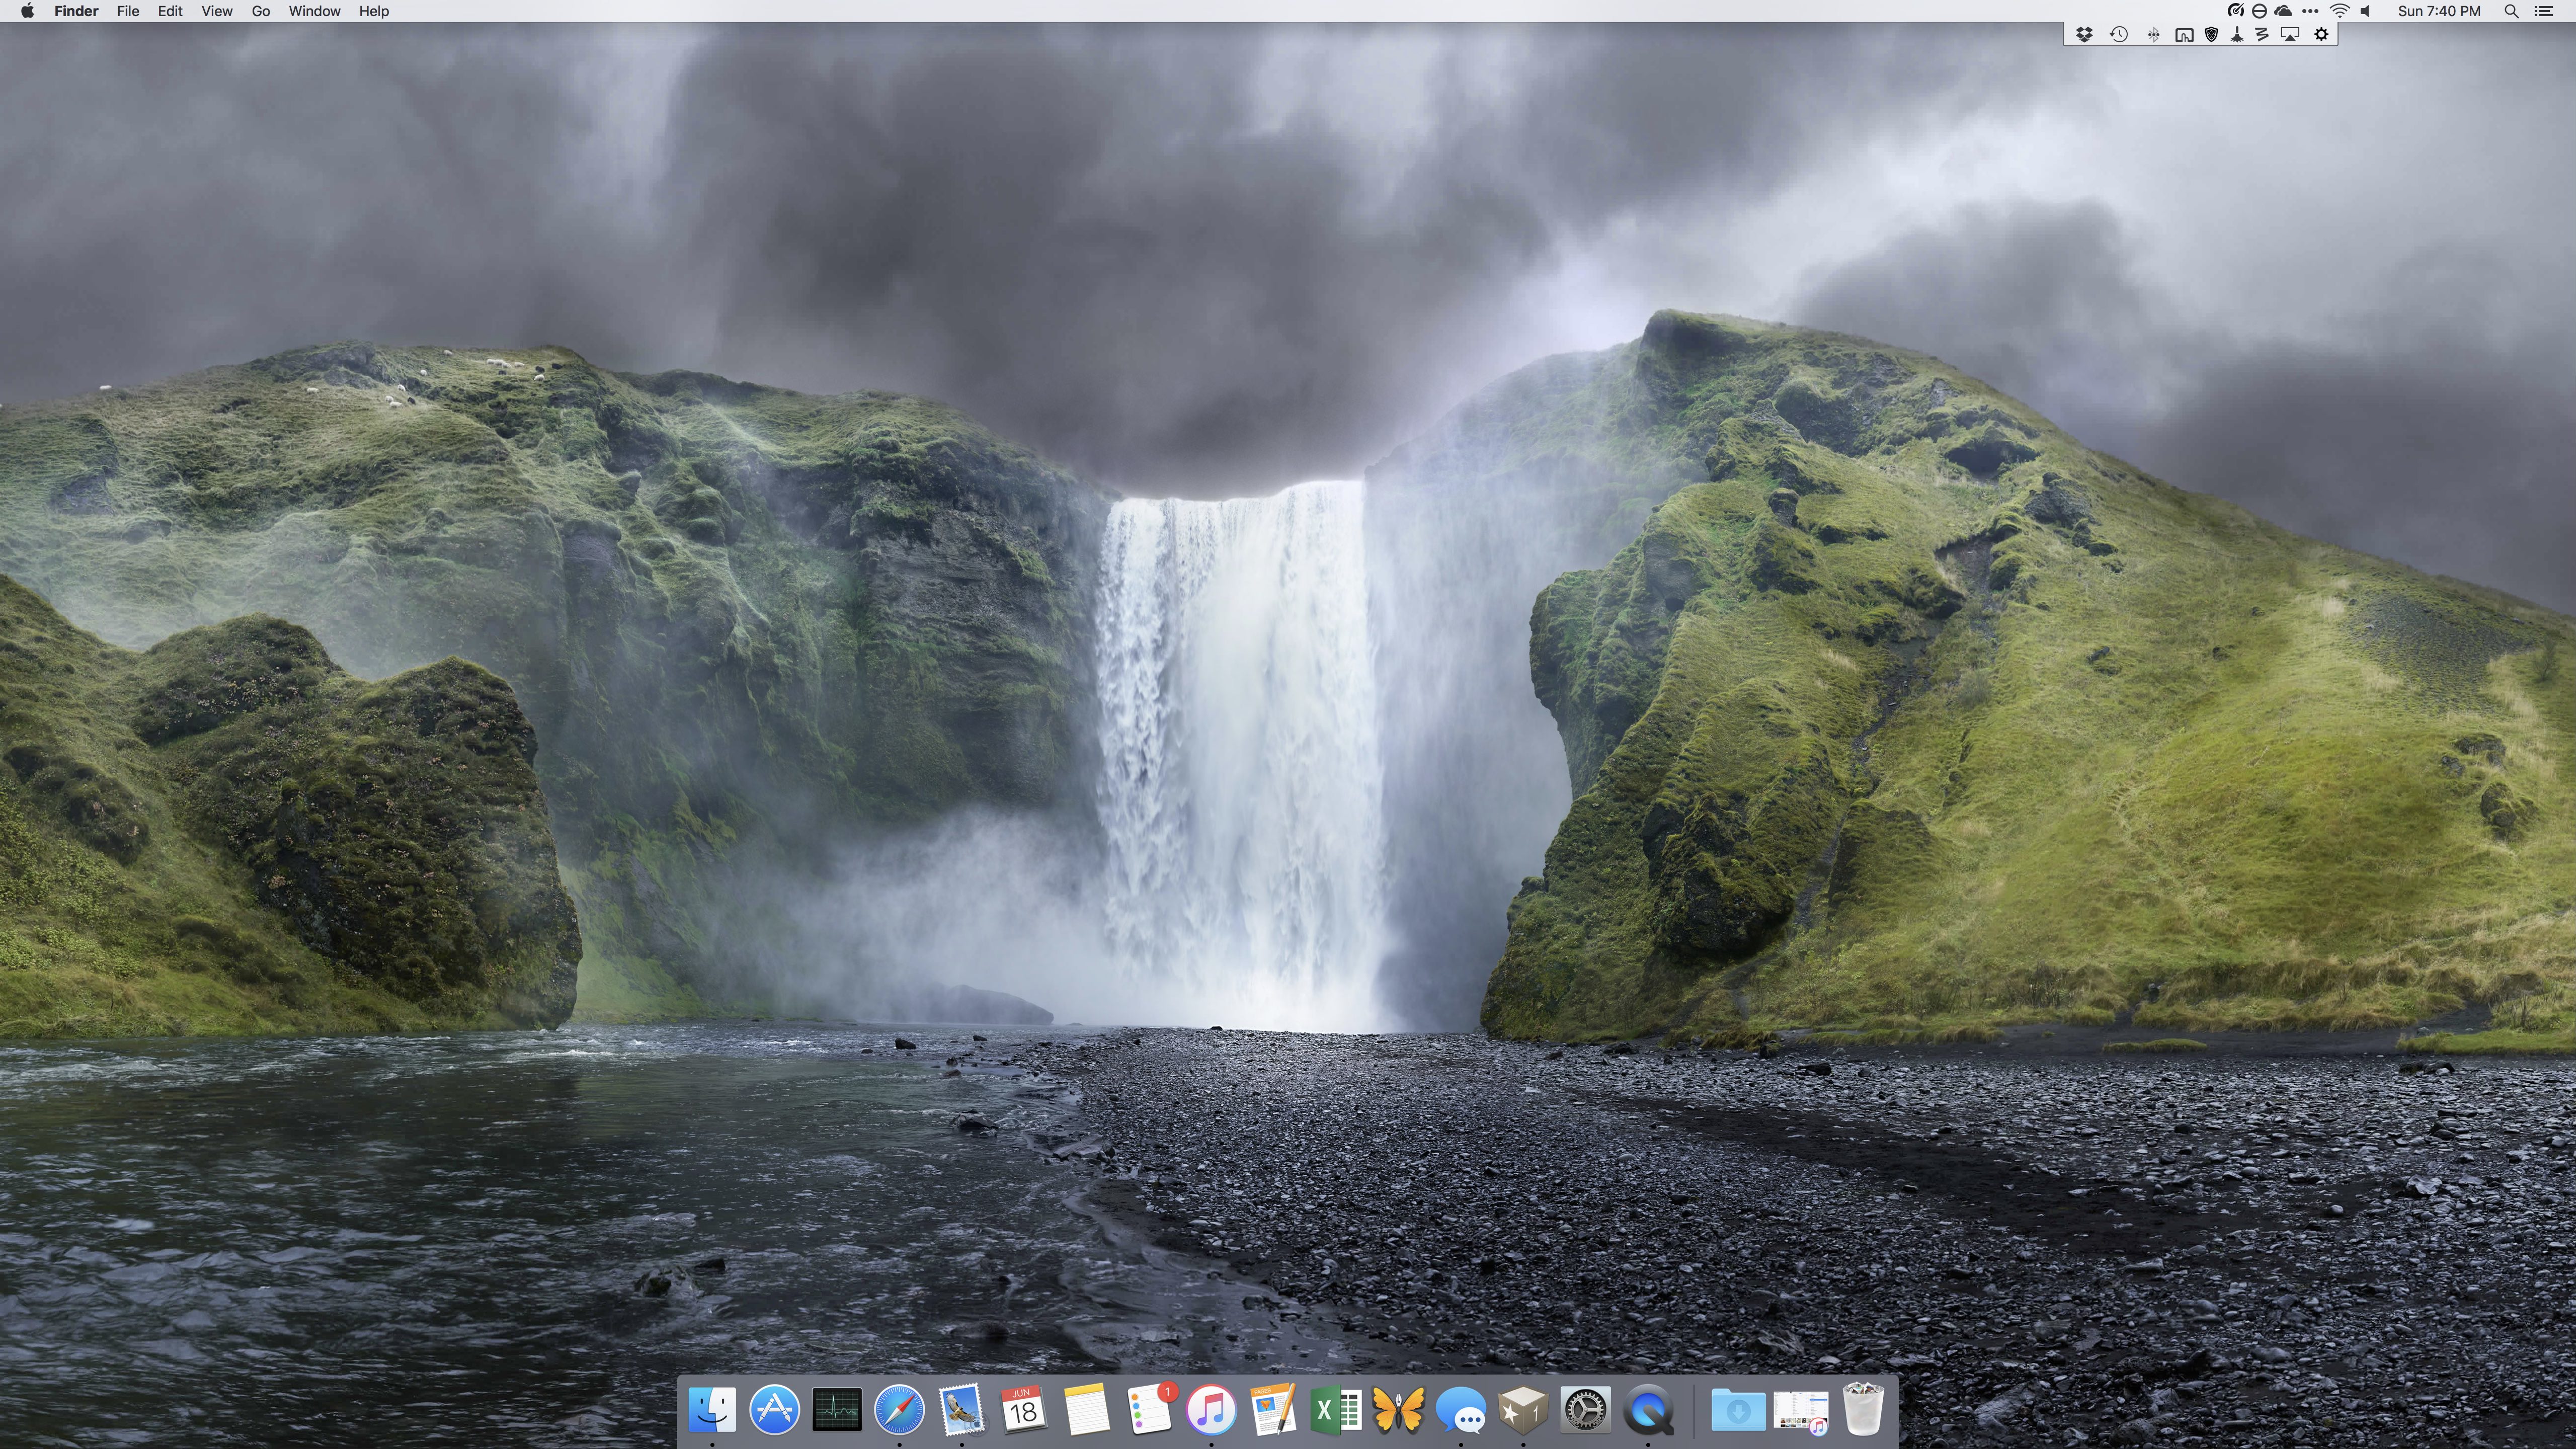This screenshot has height=1449, width=2576.
Task: Click the Bluetooth status icon
Action: (x=2153, y=34)
